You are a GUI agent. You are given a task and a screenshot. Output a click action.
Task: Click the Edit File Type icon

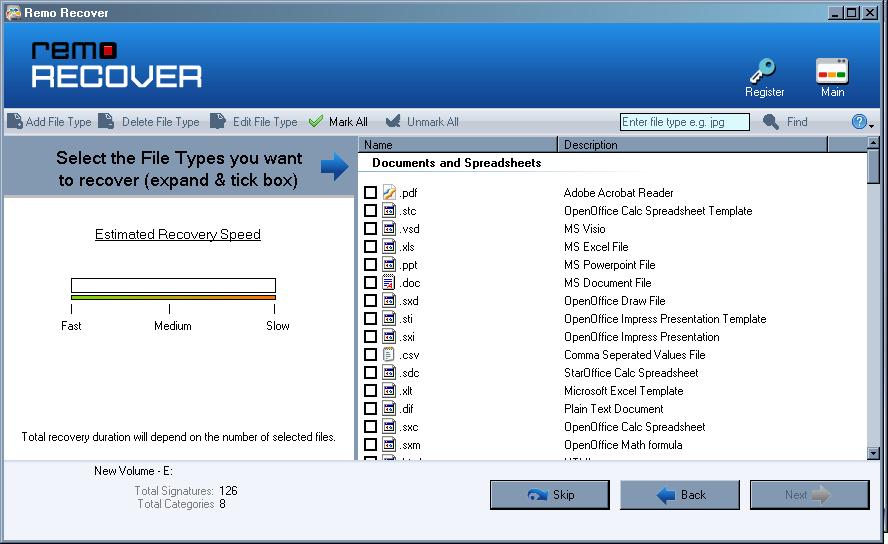click(217, 121)
